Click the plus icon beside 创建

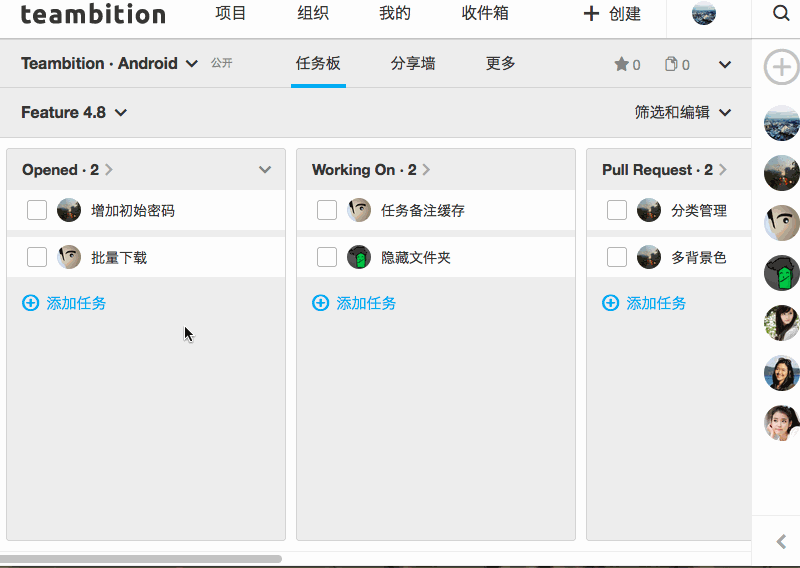coord(591,14)
